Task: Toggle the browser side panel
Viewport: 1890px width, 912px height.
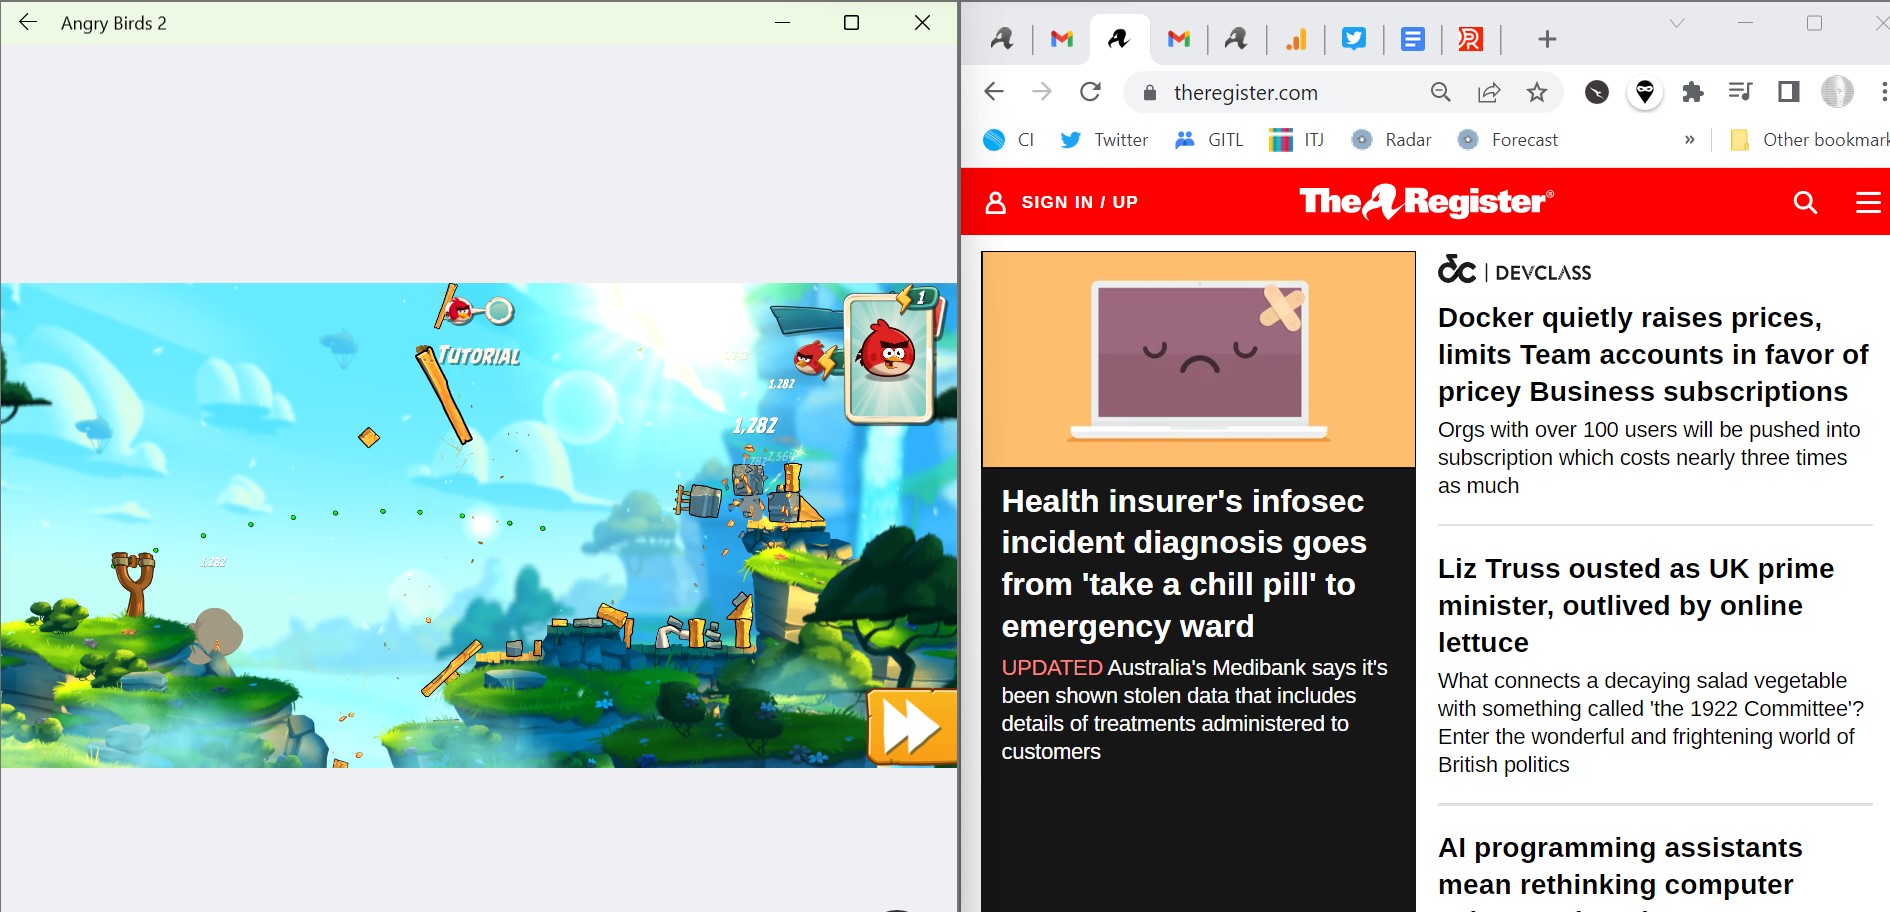Action: tap(1789, 92)
